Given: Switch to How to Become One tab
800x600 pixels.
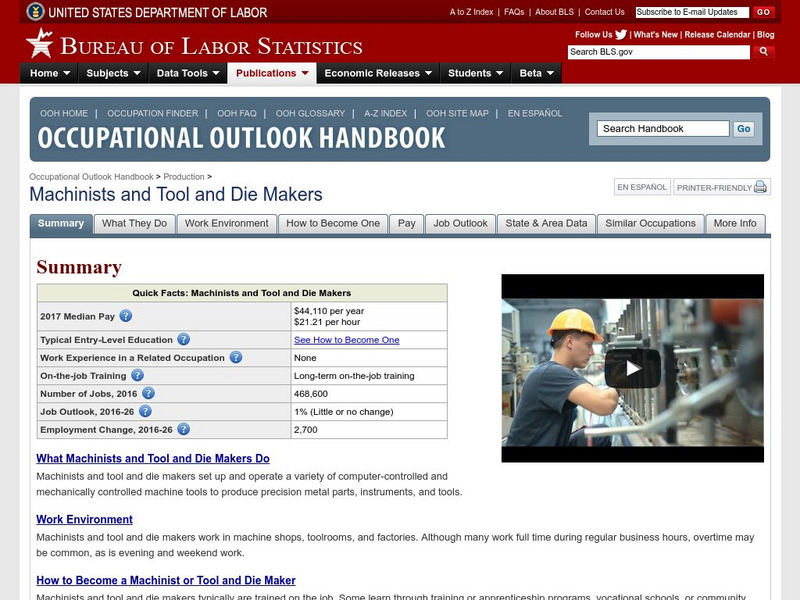Looking at the screenshot, I should tap(333, 223).
